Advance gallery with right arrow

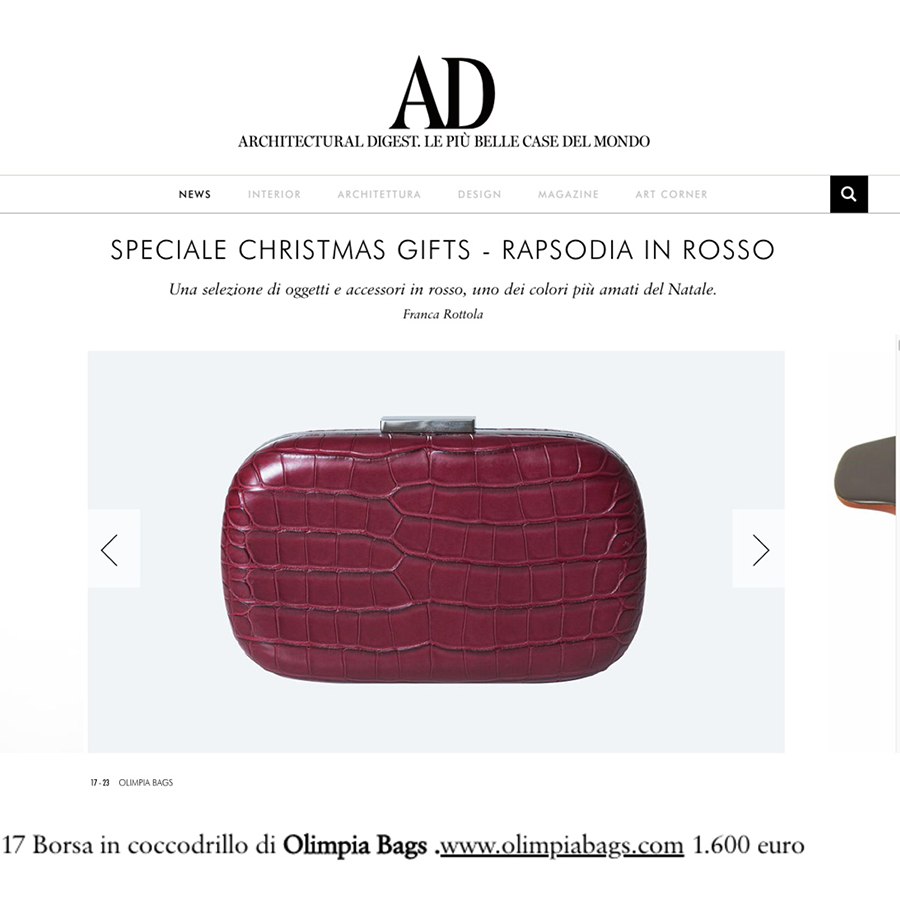758,549
